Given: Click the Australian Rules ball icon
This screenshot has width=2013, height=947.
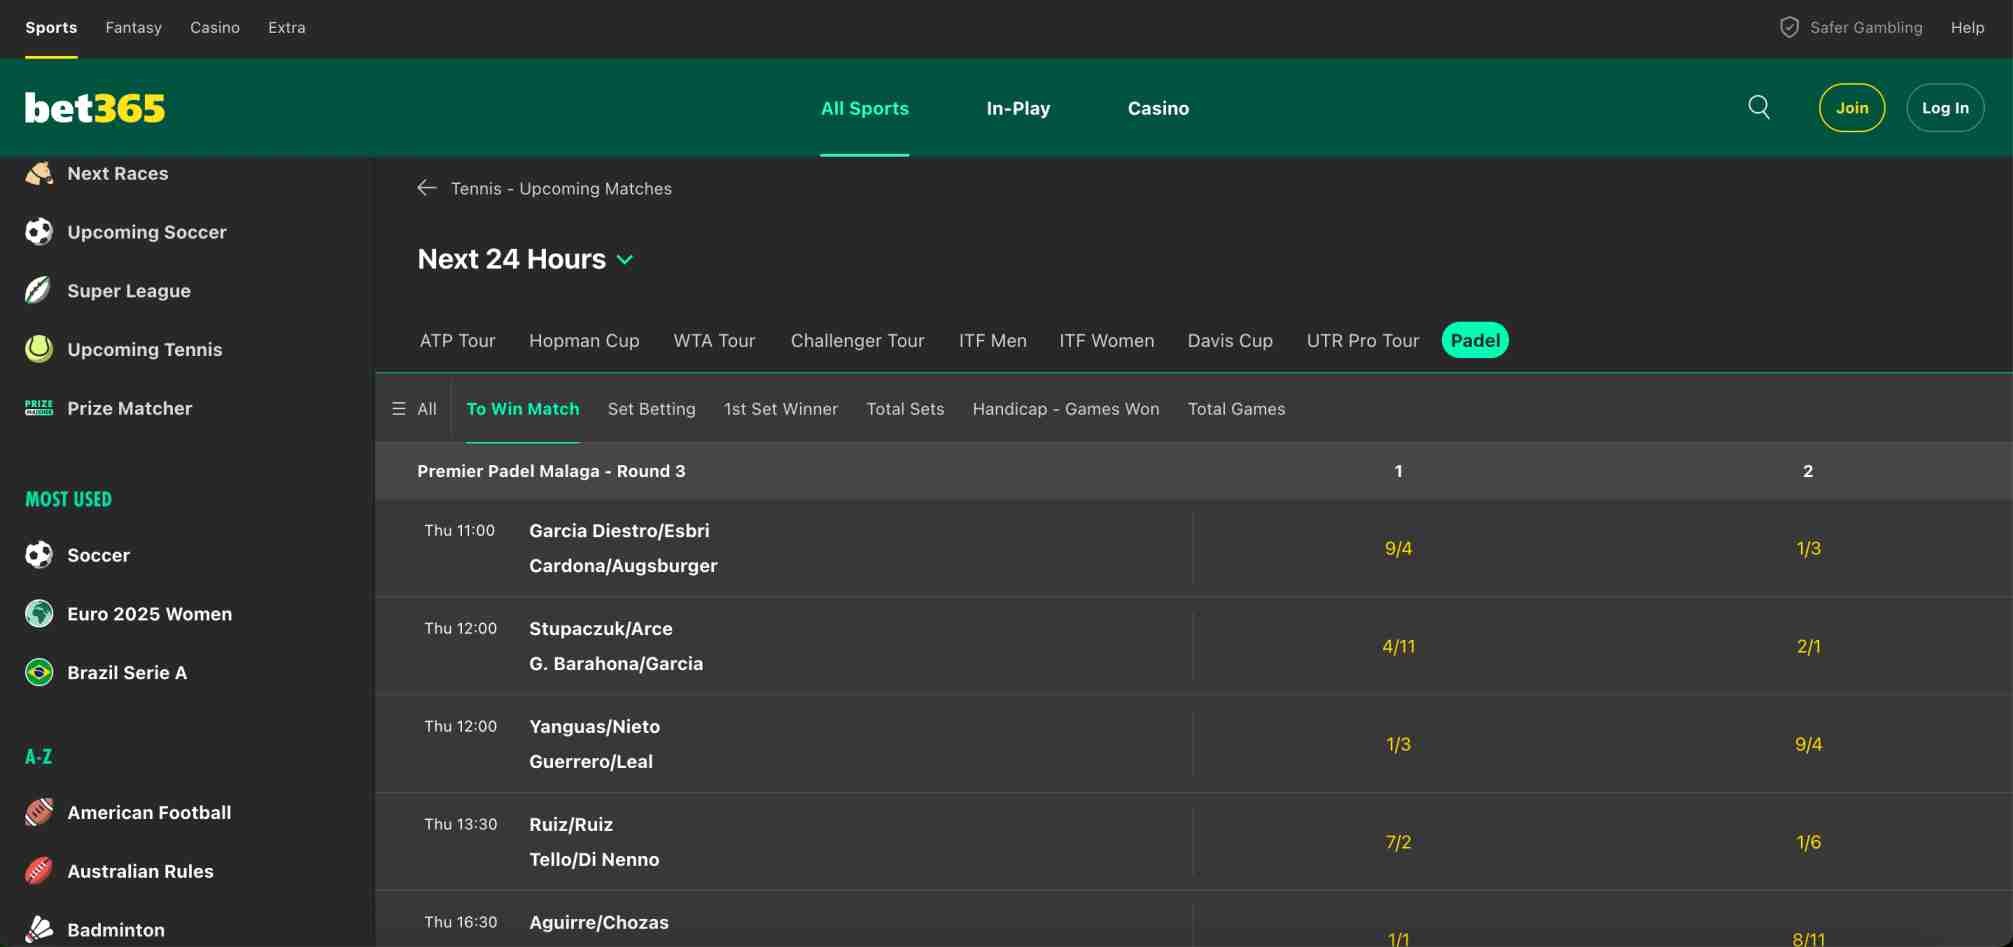Looking at the screenshot, I should coord(39,871).
